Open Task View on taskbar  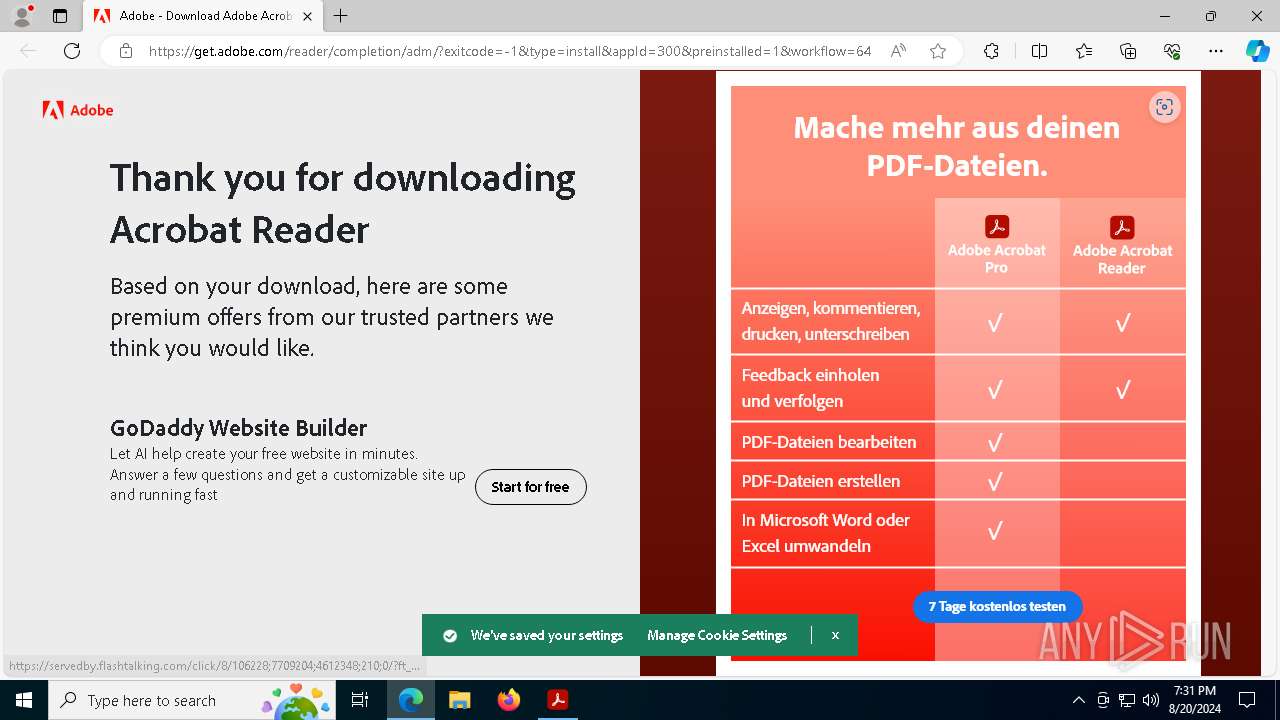click(x=360, y=700)
